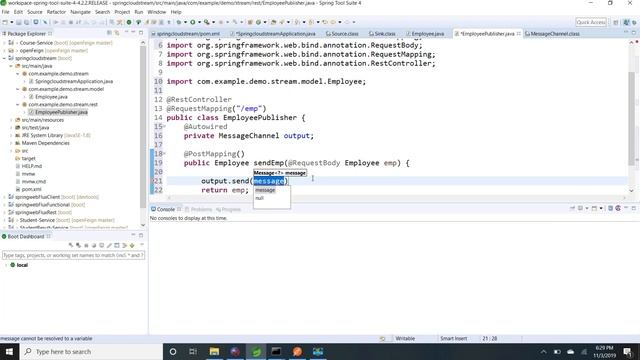This screenshot has height=360, width=640.
Task: Open the External Tools dropdown arrow
Action: pos(213,22)
